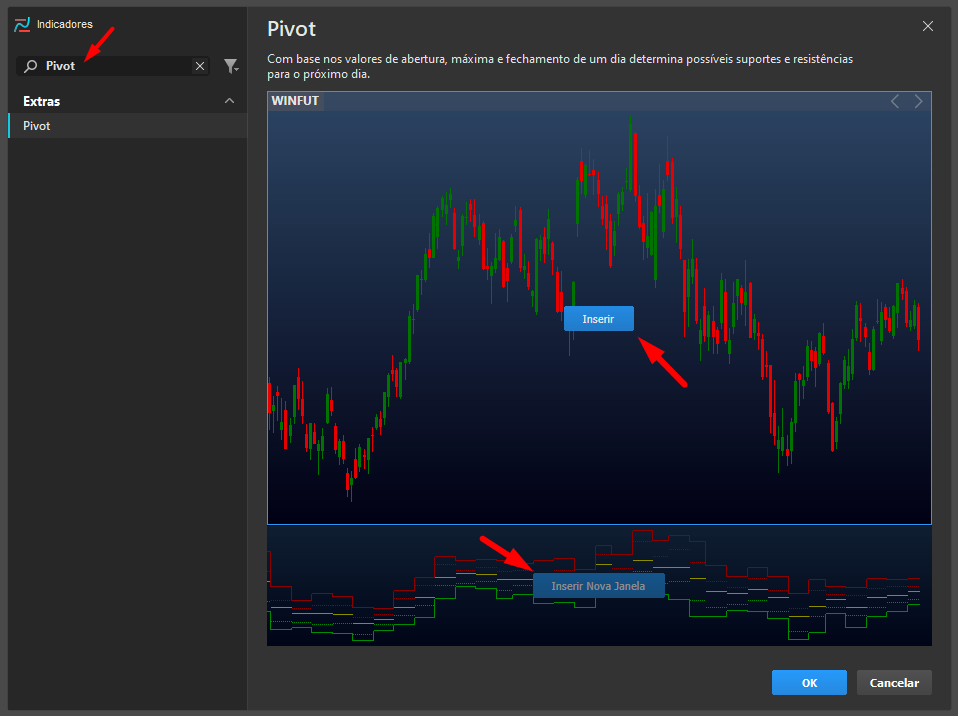The height and width of the screenshot is (716, 958).
Task: Click the Pivot heading title
Action: click(x=291, y=29)
